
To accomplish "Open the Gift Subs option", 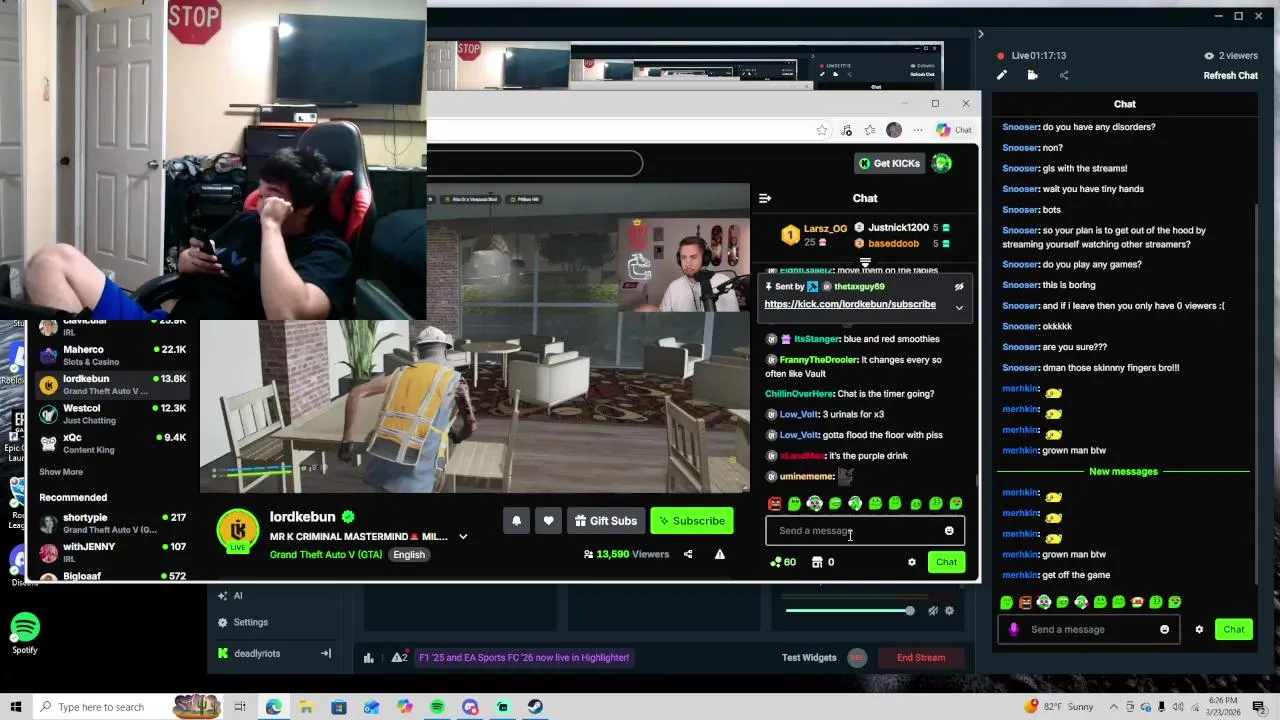I will click(605, 521).
